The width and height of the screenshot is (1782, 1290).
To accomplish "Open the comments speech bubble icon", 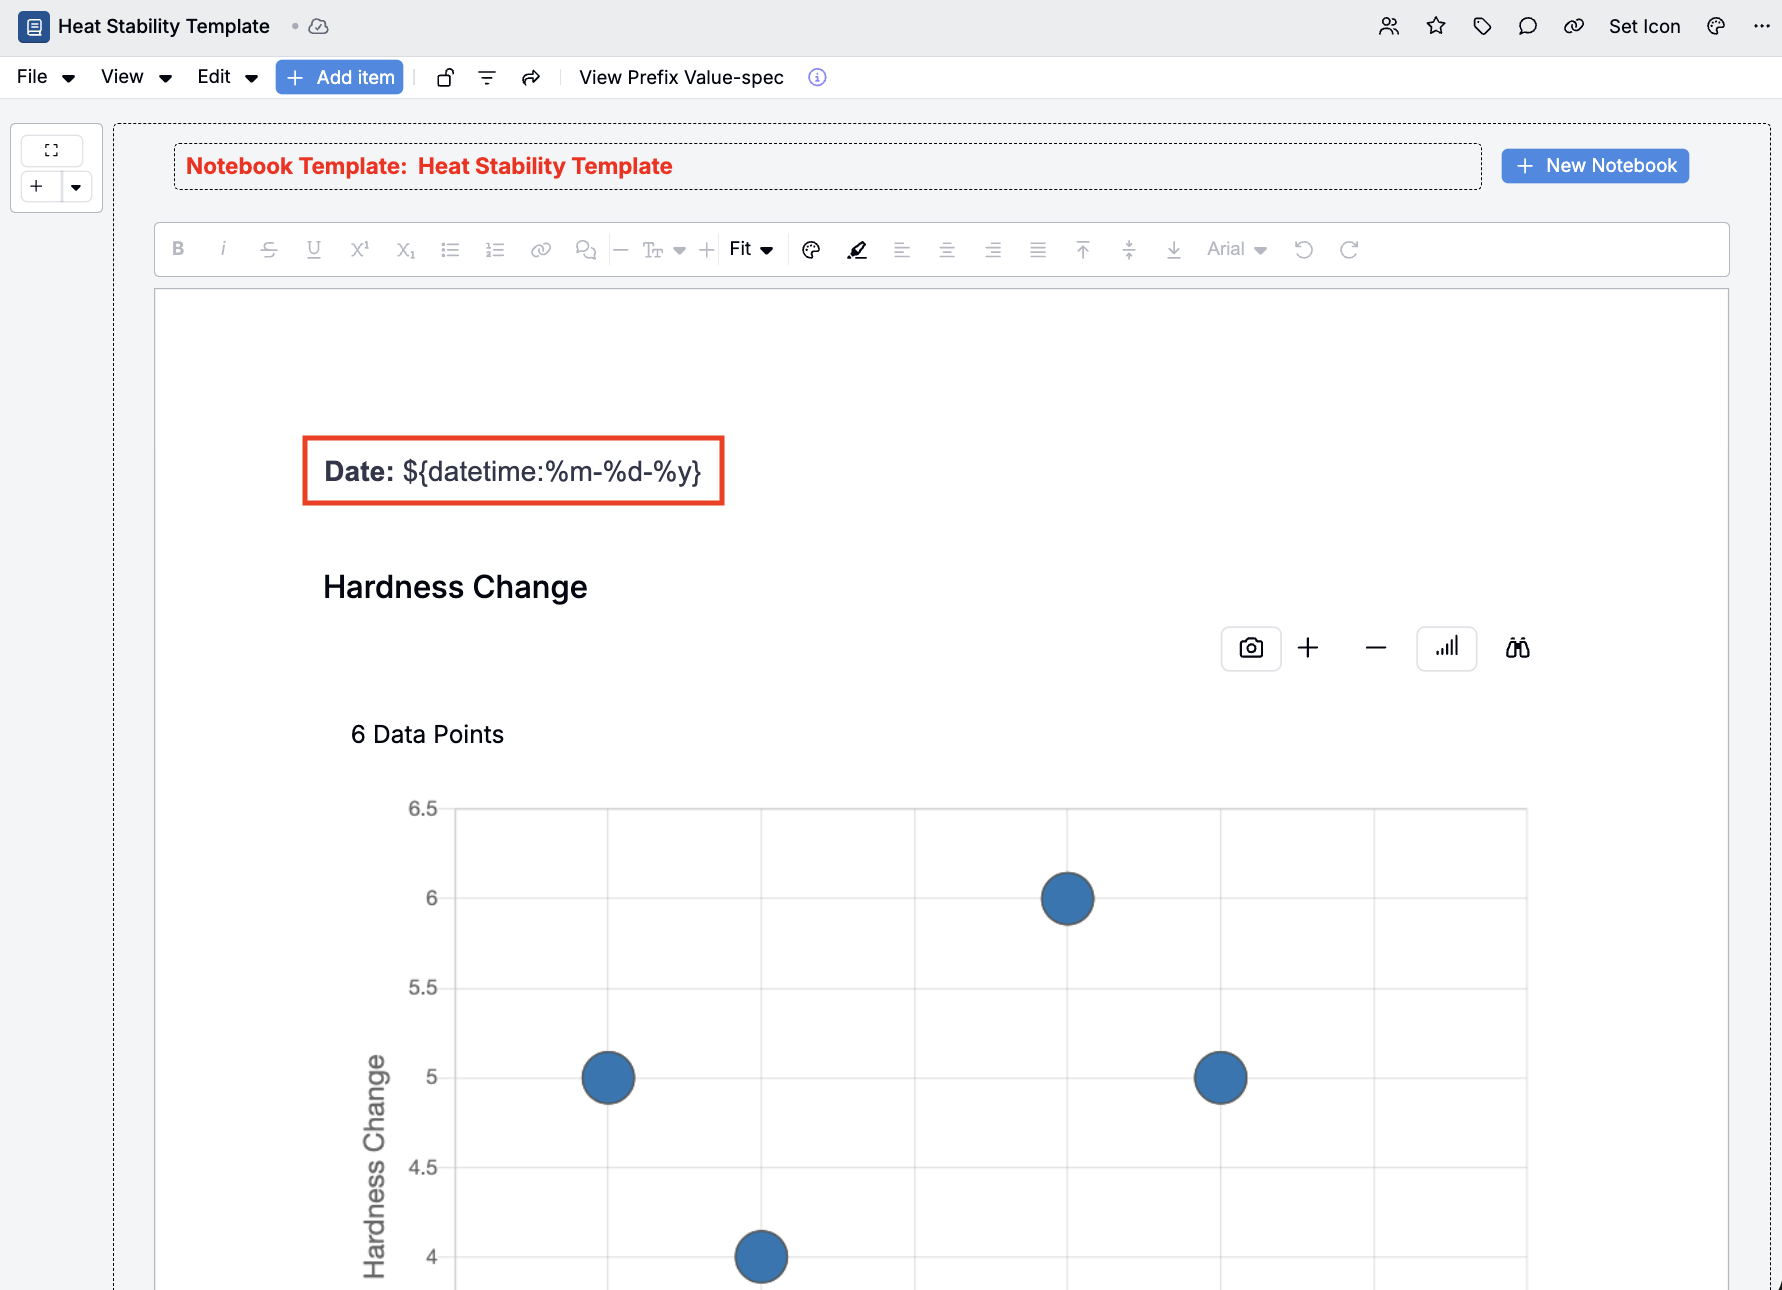I will [x=1527, y=26].
